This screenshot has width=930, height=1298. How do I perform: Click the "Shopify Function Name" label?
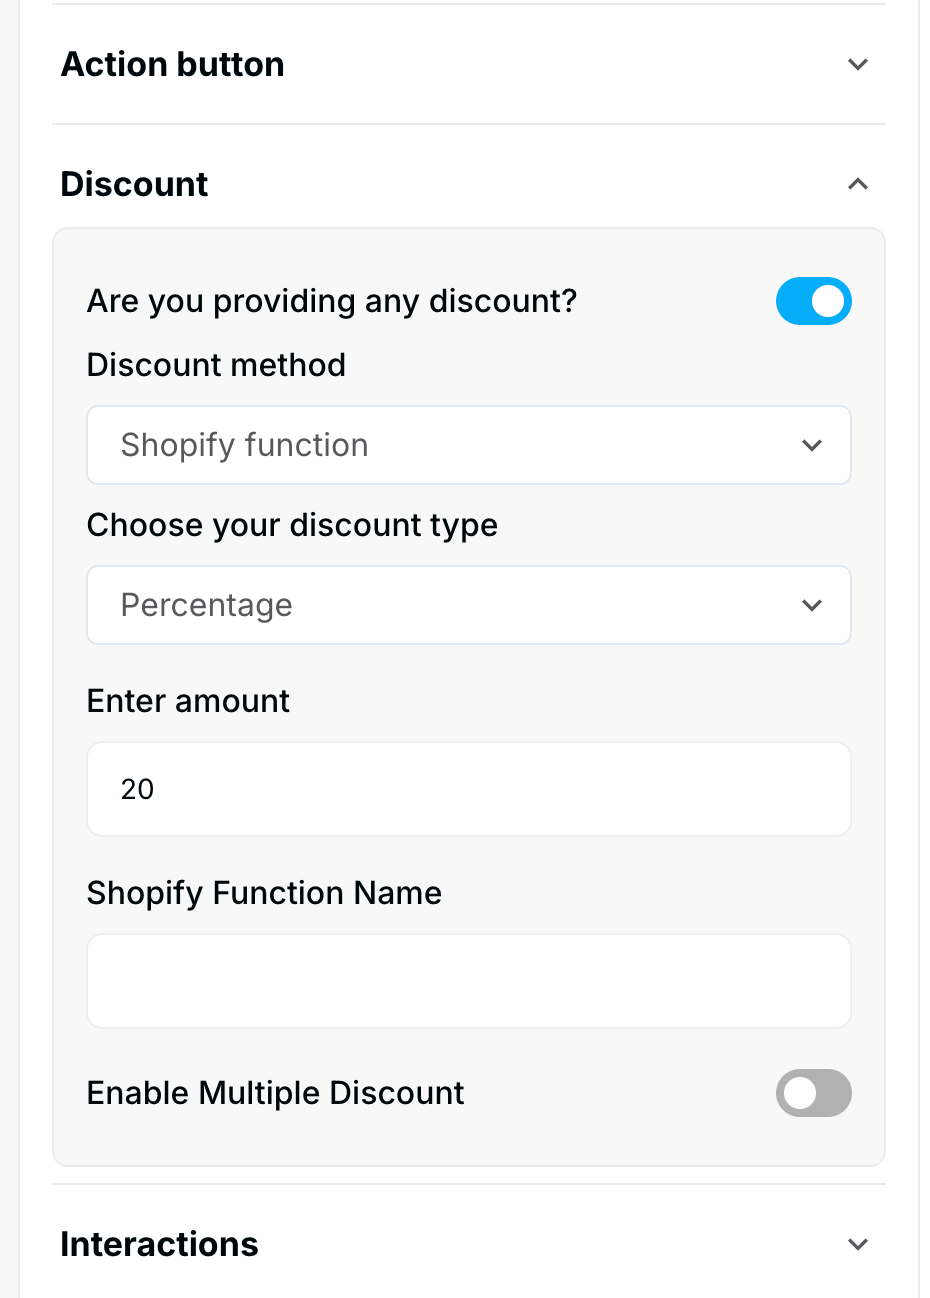click(x=264, y=893)
